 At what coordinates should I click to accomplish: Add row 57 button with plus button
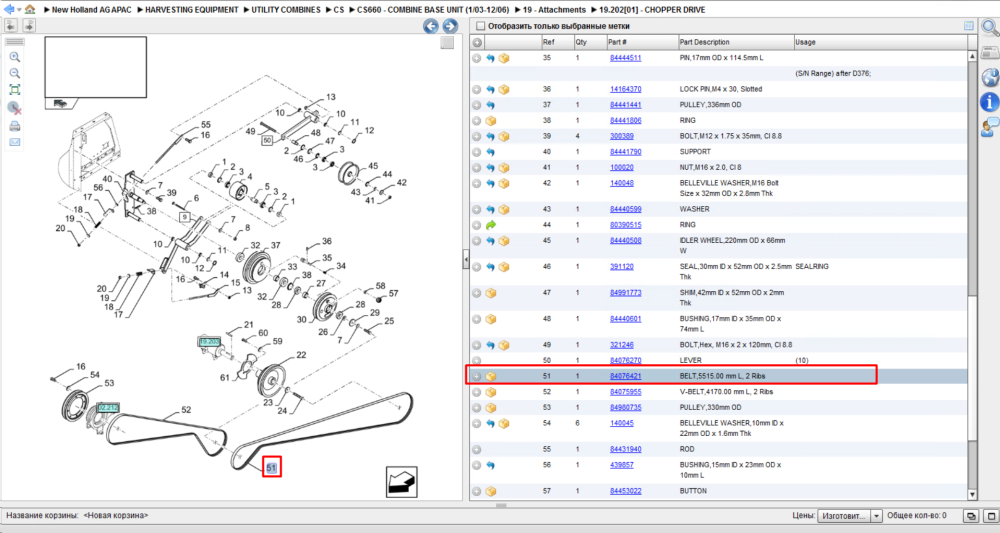coord(476,492)
